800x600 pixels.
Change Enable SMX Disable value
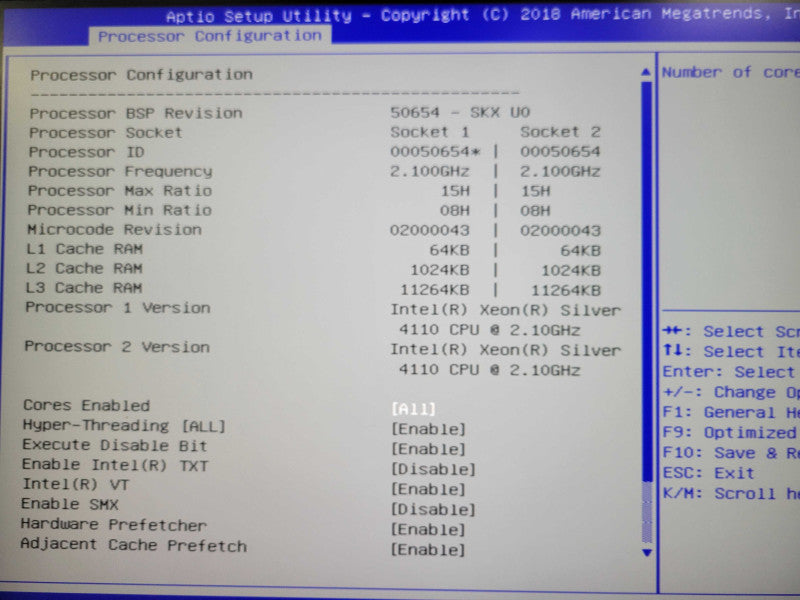(434, 510)
